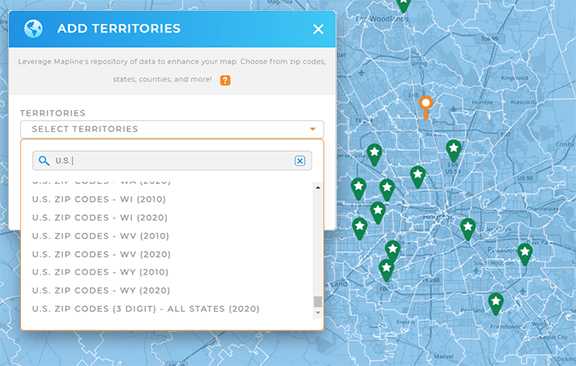This screenshot has width=576, height=366.
Task: Select U.S. Zip Codes - WI (2010)
Action: pyautogui.click(x=99, y=199)
